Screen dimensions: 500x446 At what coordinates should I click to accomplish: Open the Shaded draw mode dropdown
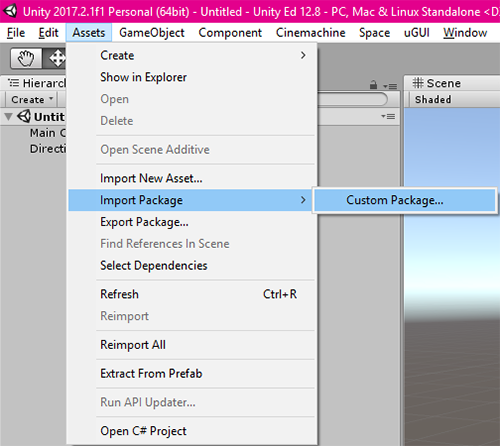[x=433, y=99]
